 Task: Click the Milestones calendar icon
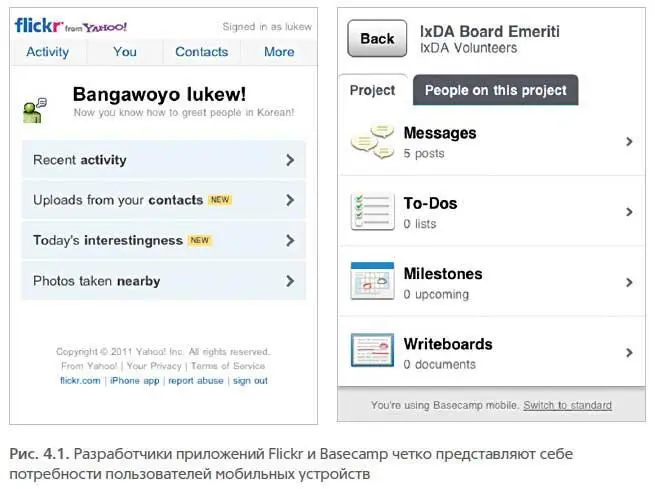(372, 282)
